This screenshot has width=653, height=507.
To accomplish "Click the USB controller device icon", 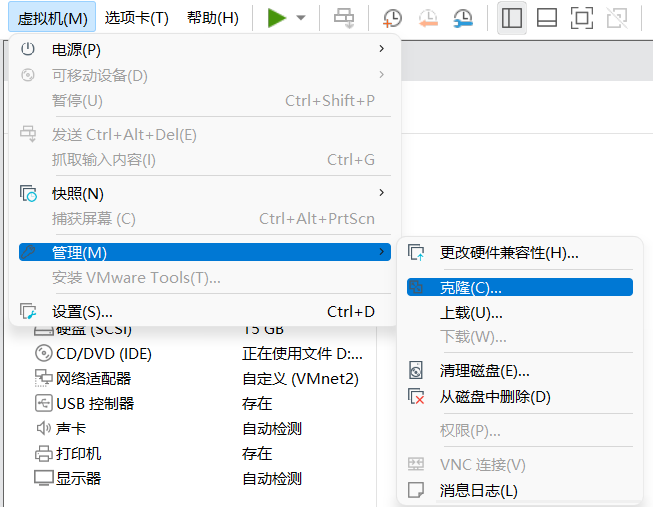I will [43, 403].
